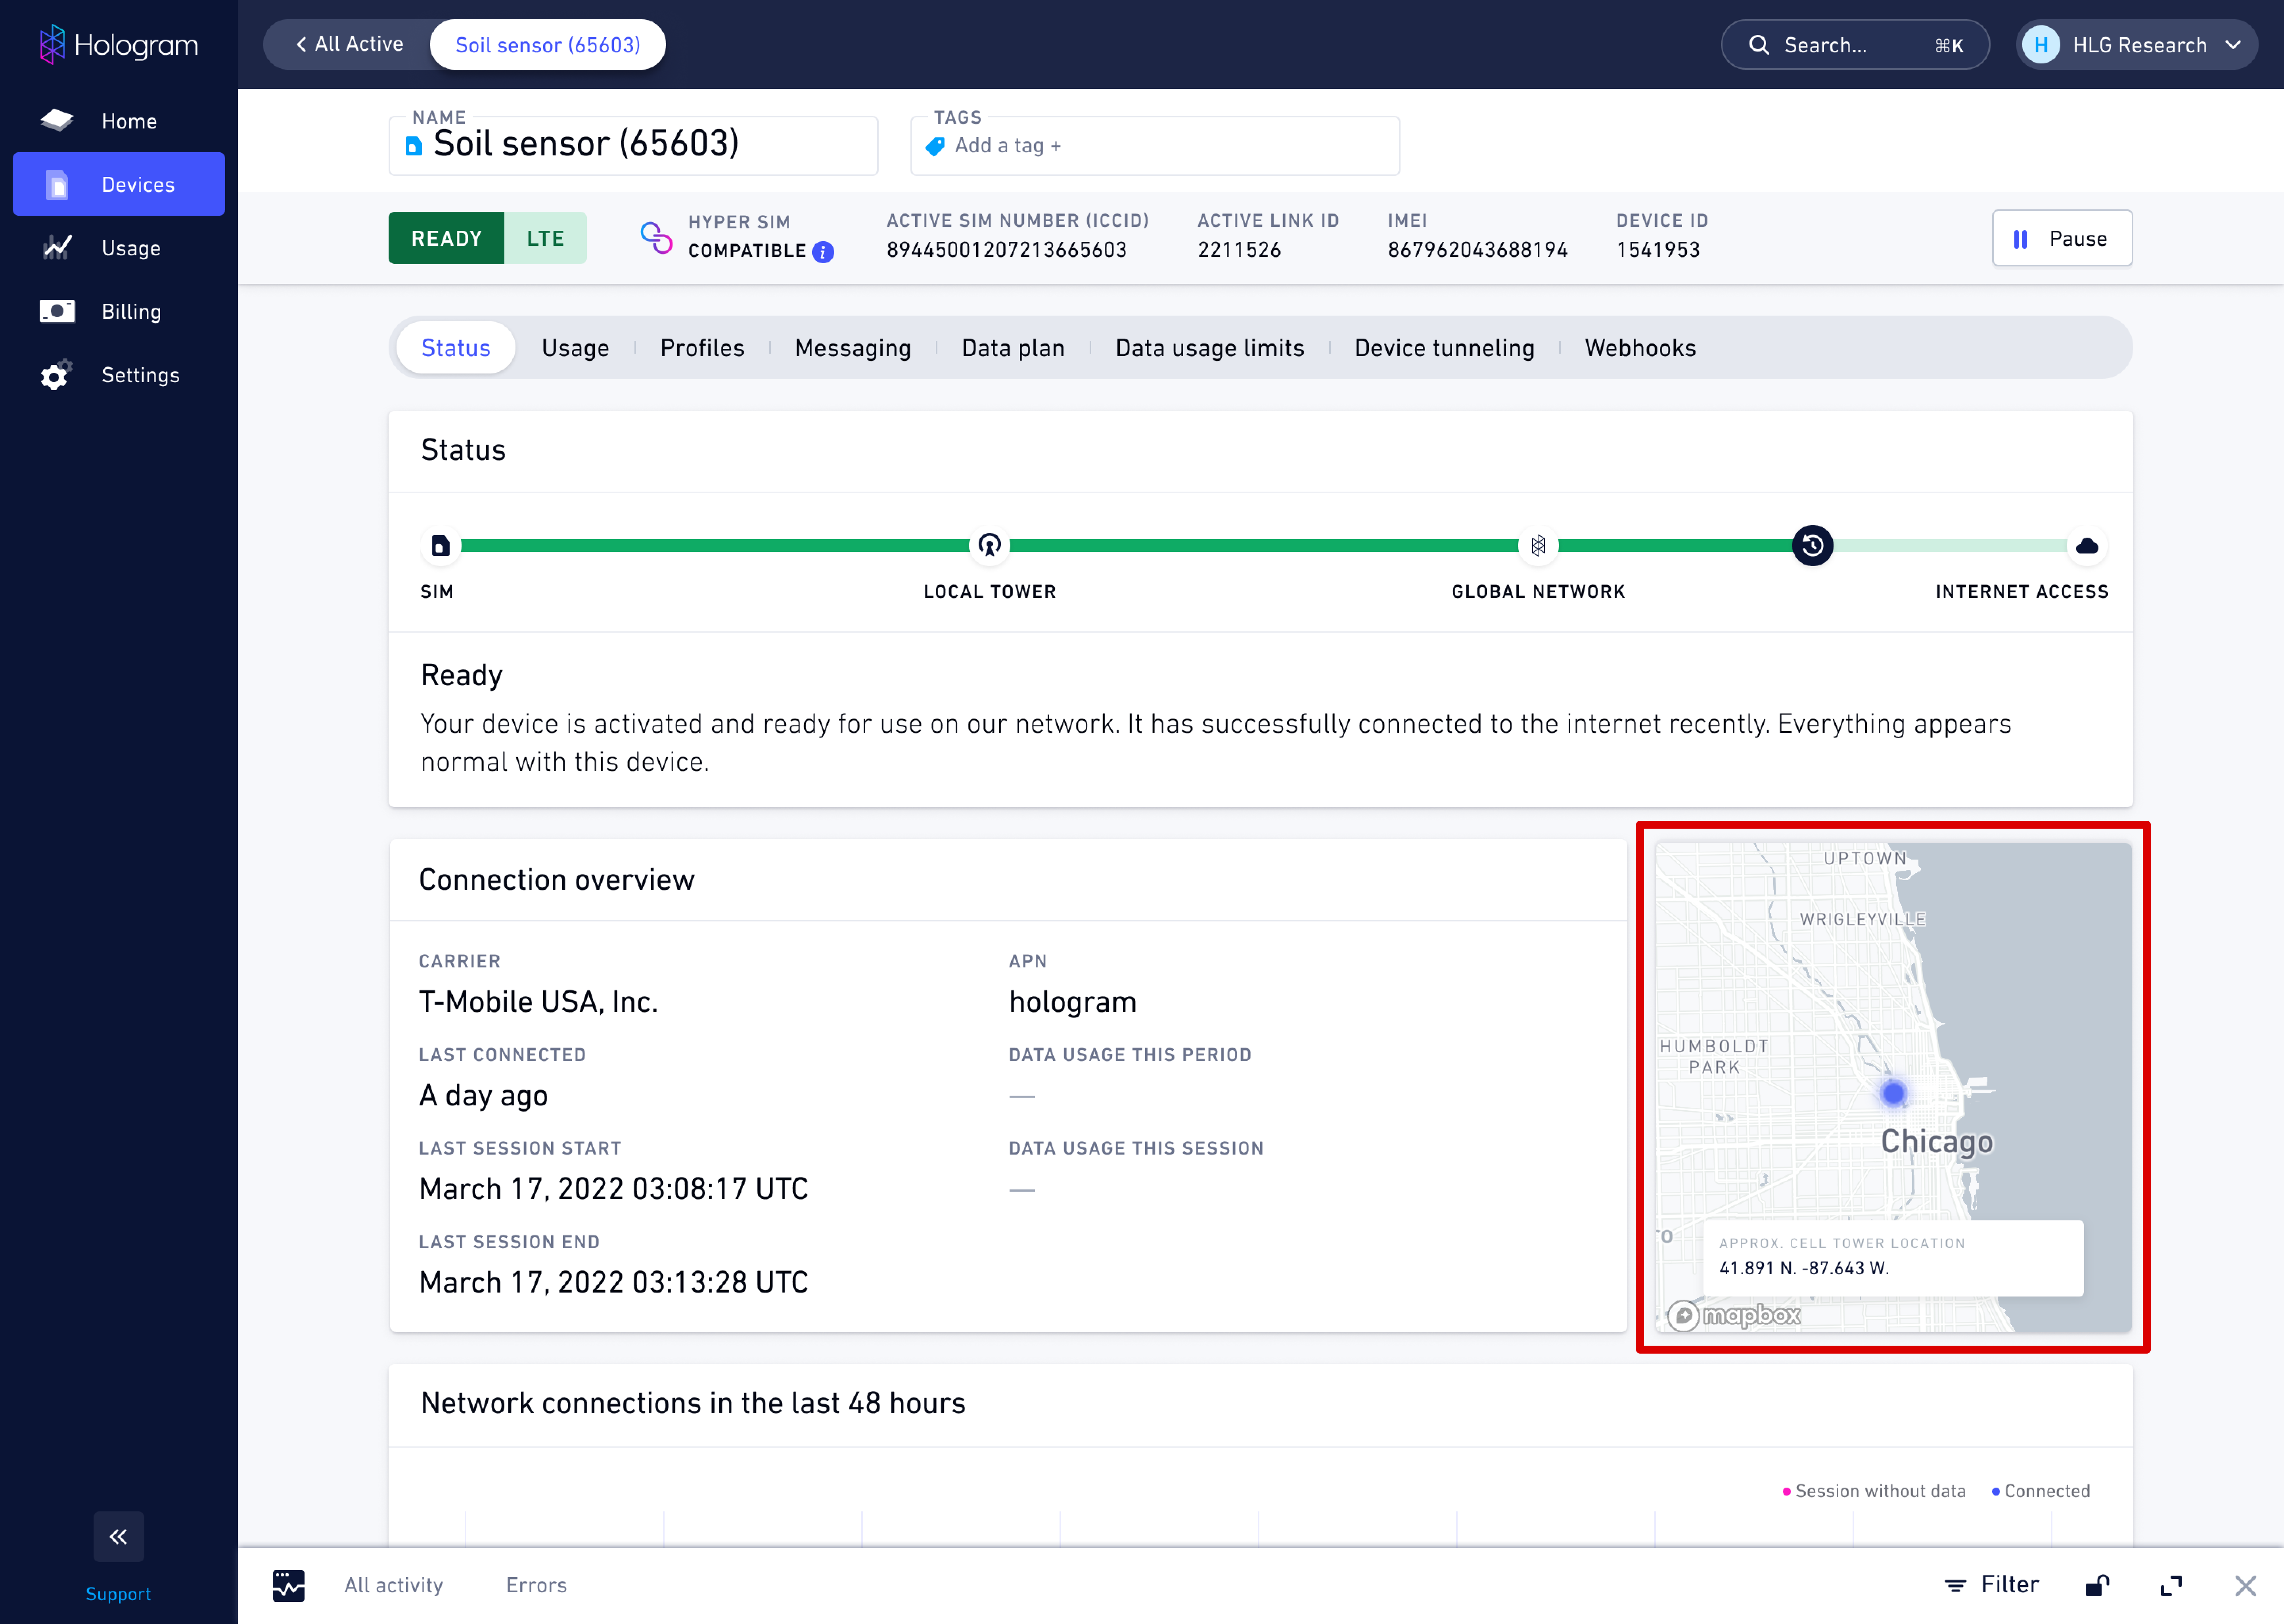Select the Active Link ID 2211526
Viewport: 2284px width, 1624px height.
(x=1239, y=250)
